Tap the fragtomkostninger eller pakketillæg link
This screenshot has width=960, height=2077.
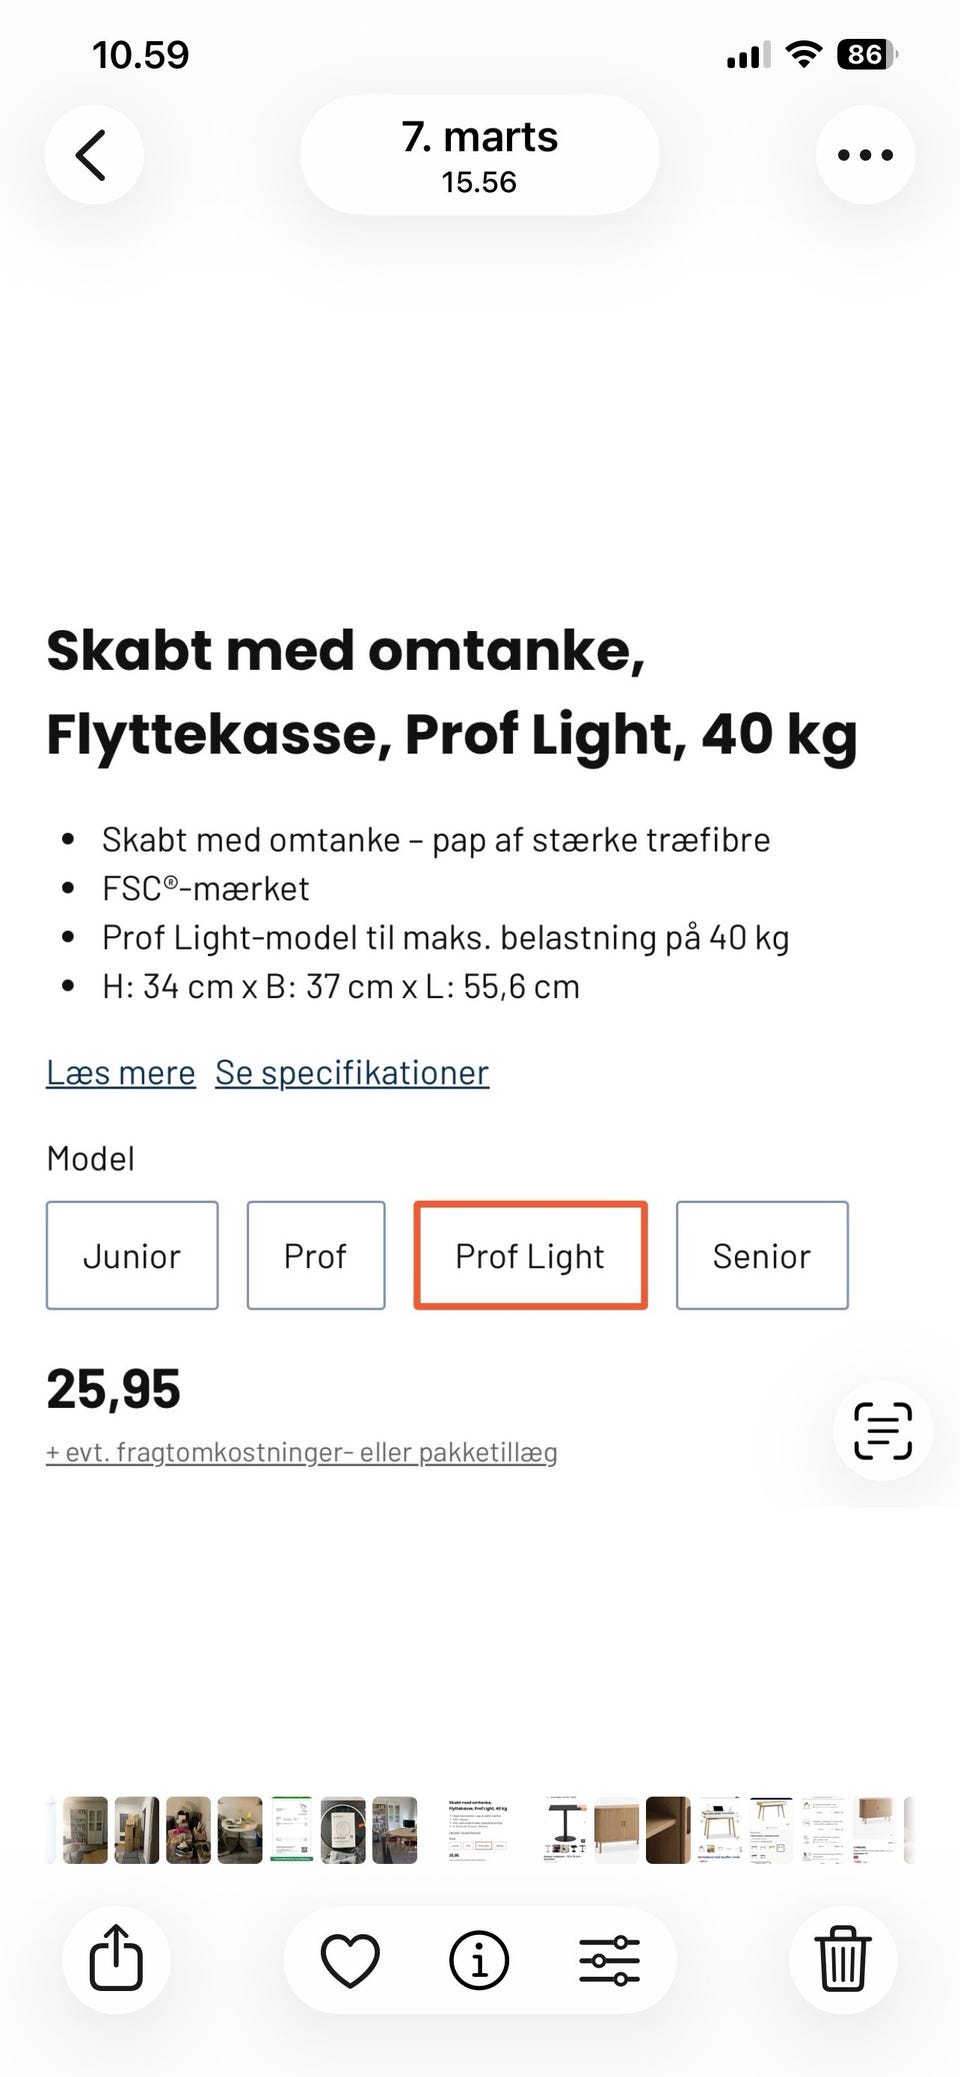[302, 1452]
